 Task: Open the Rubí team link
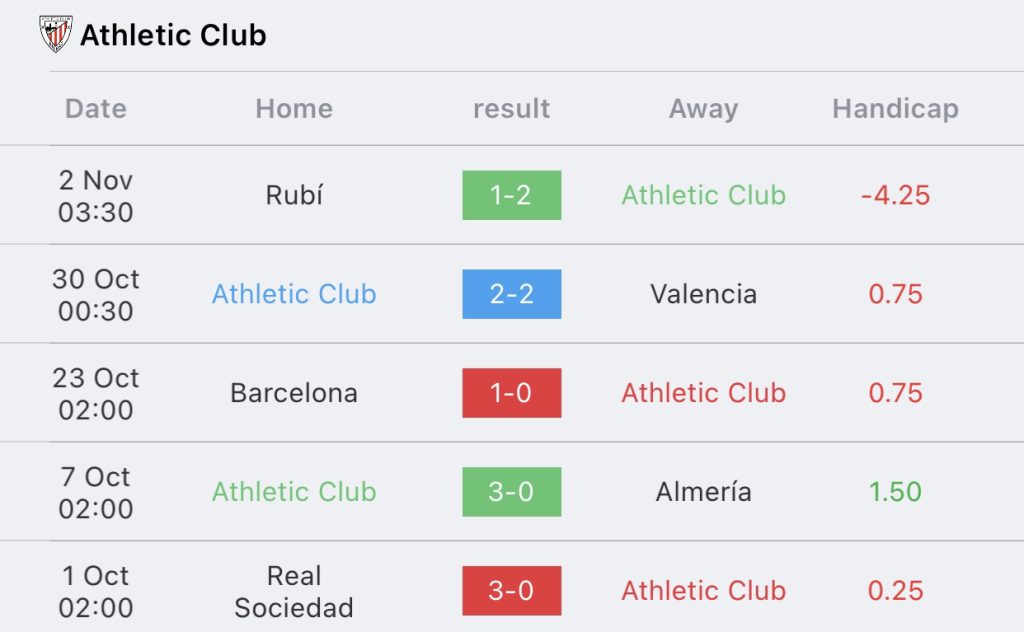[294, 195]
